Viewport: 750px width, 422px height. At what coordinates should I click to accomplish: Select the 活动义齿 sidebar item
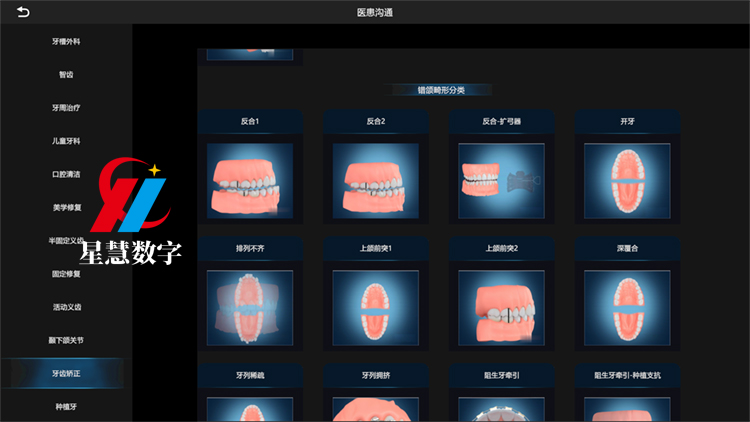click(x=66, y=307)
